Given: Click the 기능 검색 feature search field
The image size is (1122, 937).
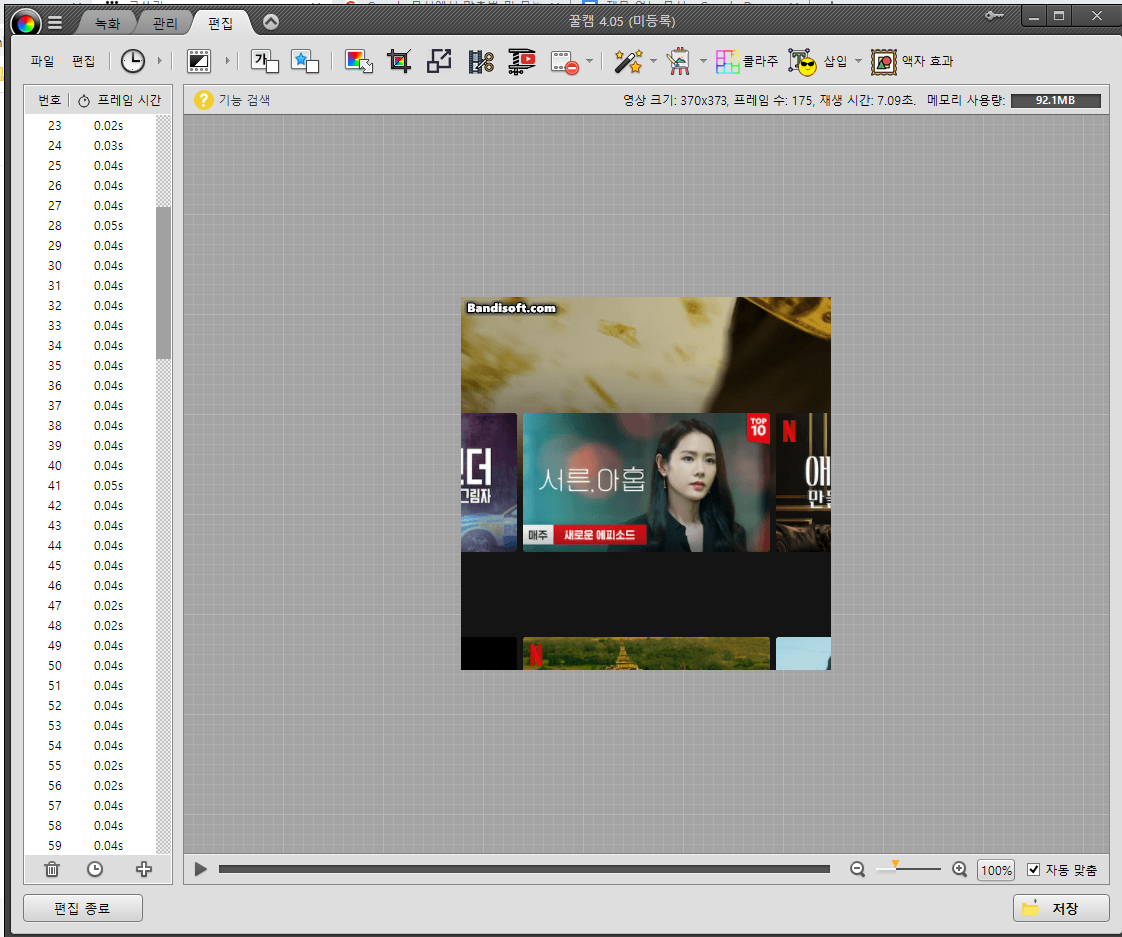Looking at the screenshot, I should (244, 100).
